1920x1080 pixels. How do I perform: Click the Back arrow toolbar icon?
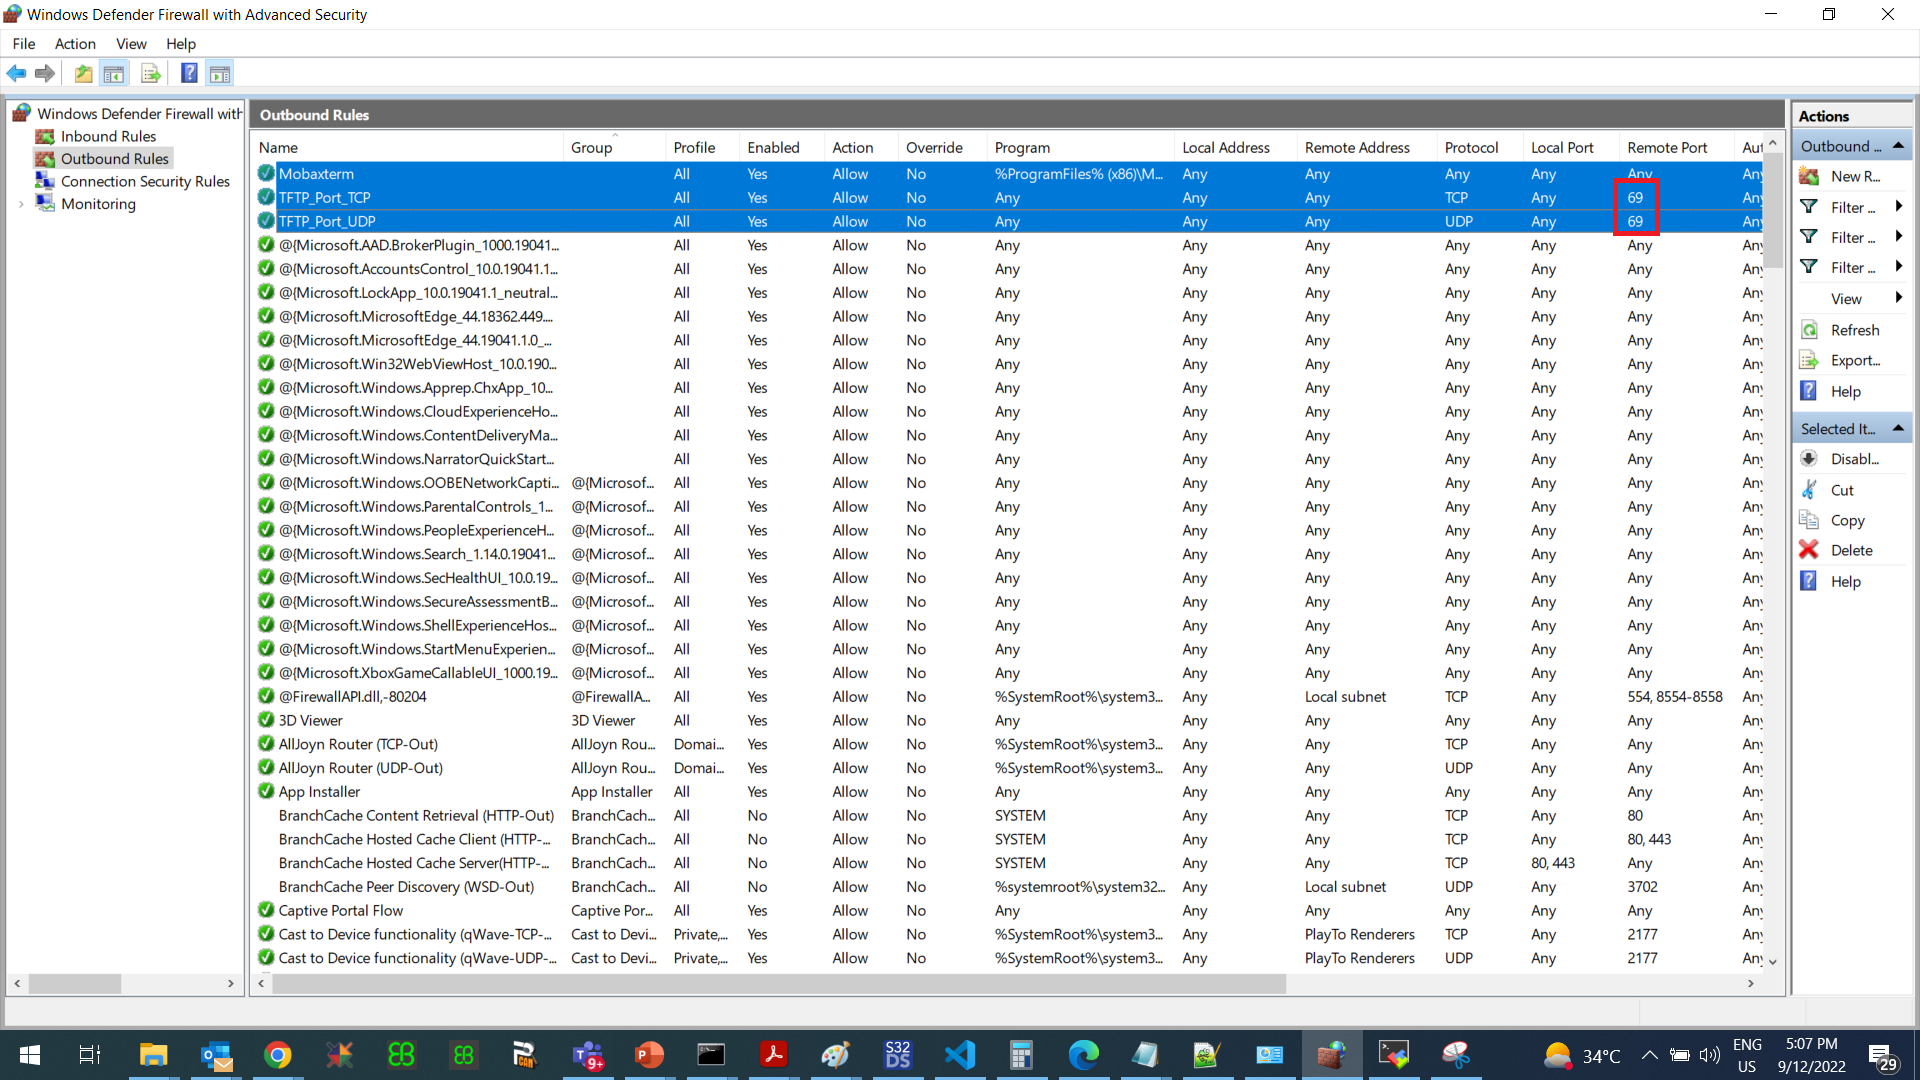point(16,73)
